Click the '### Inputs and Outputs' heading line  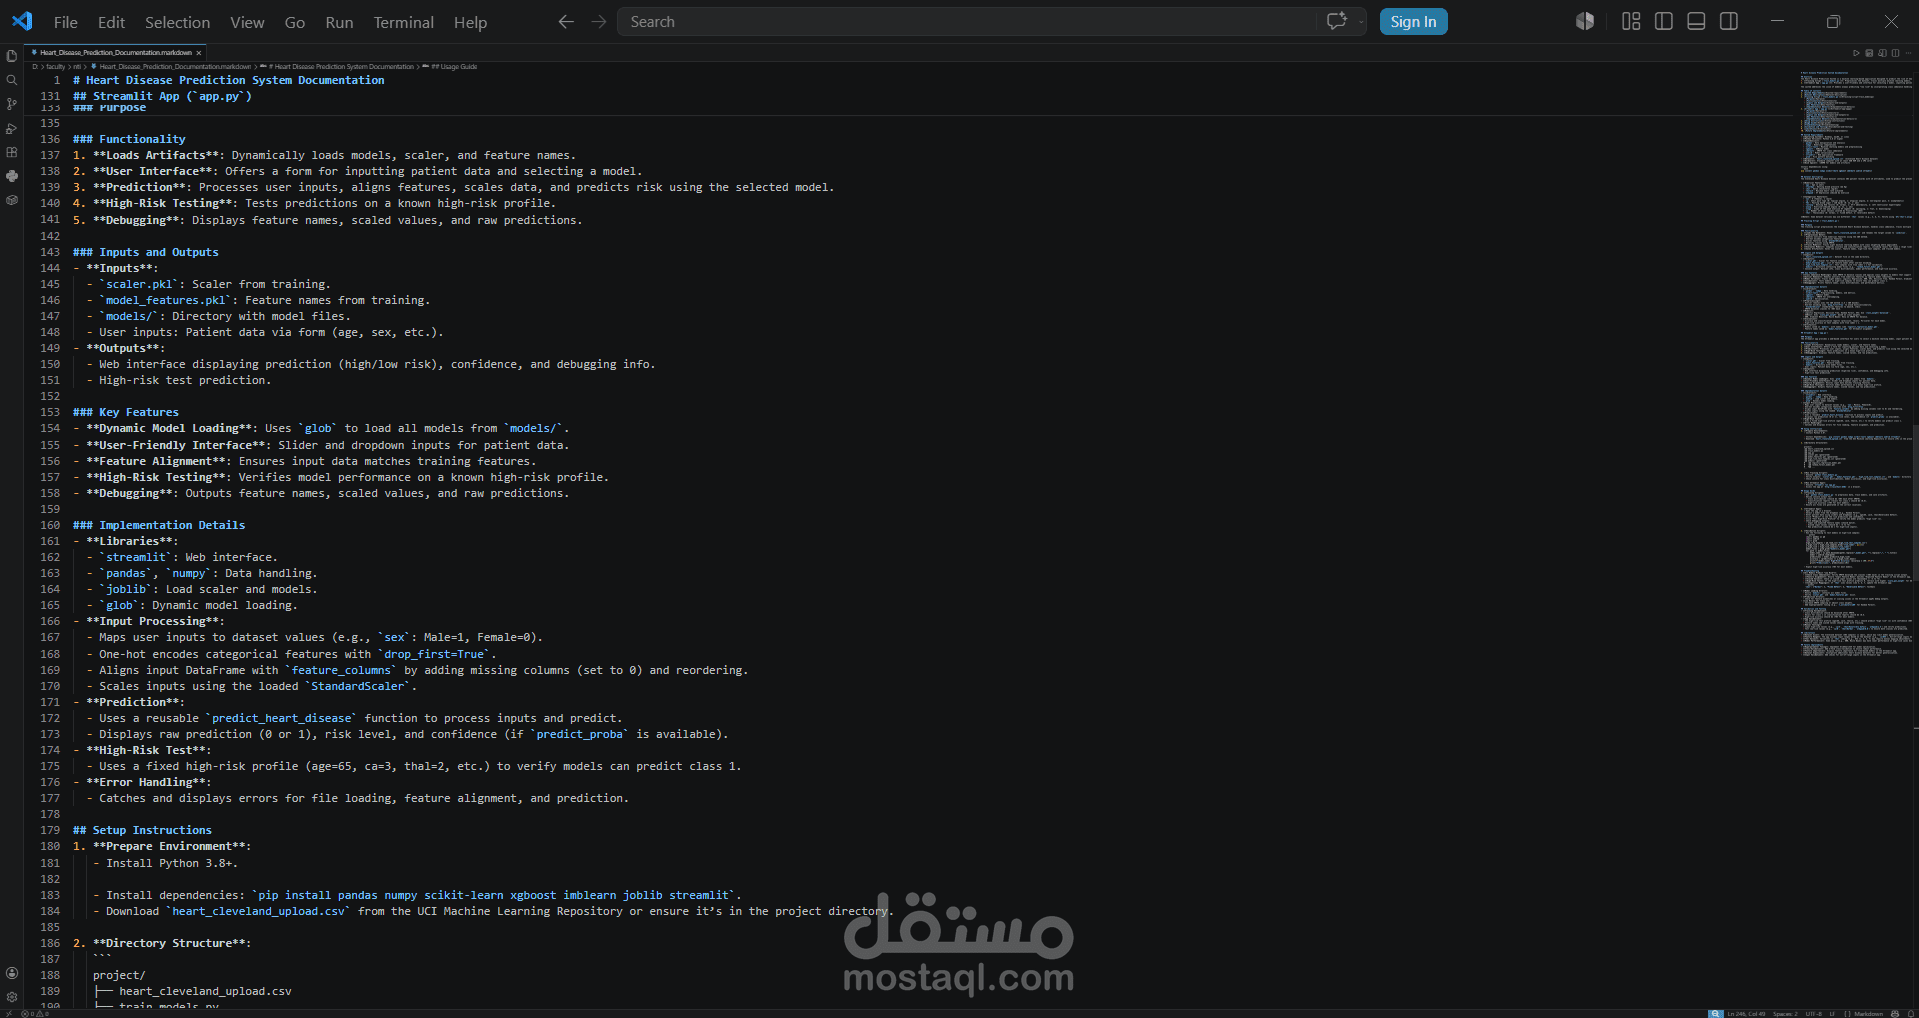click(146, 252)
